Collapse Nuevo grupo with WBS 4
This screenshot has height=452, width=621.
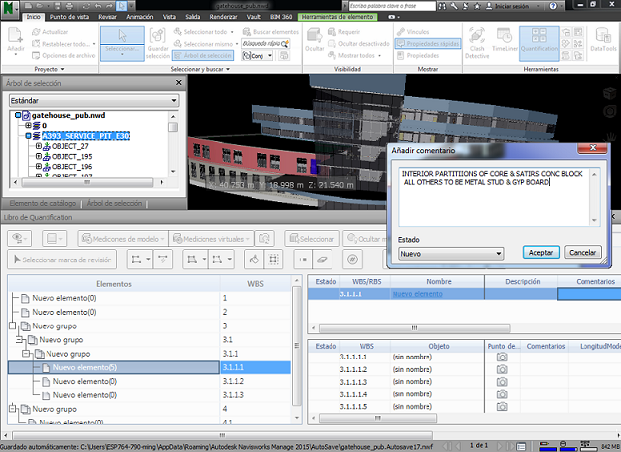tap(13, 408)
